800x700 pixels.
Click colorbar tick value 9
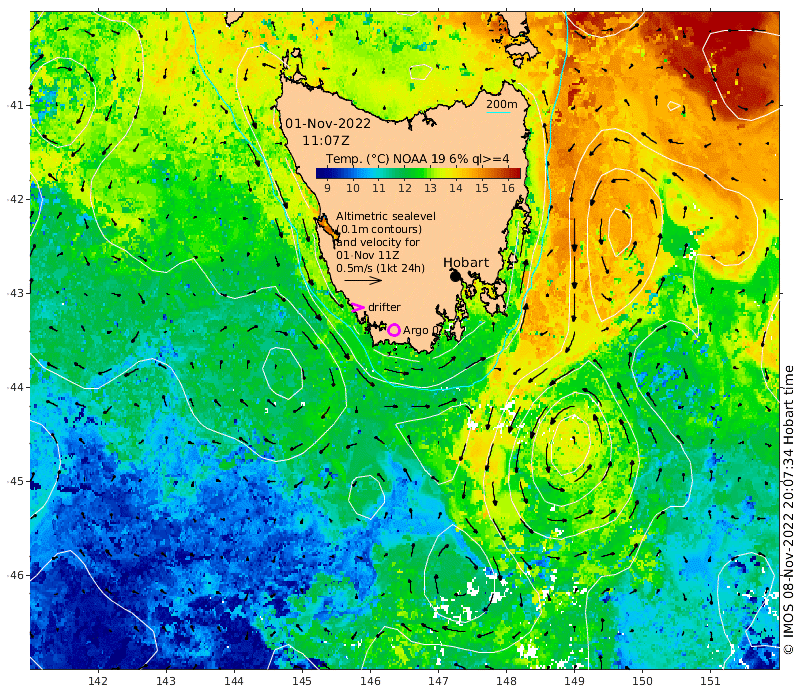[x=327, y=188]
